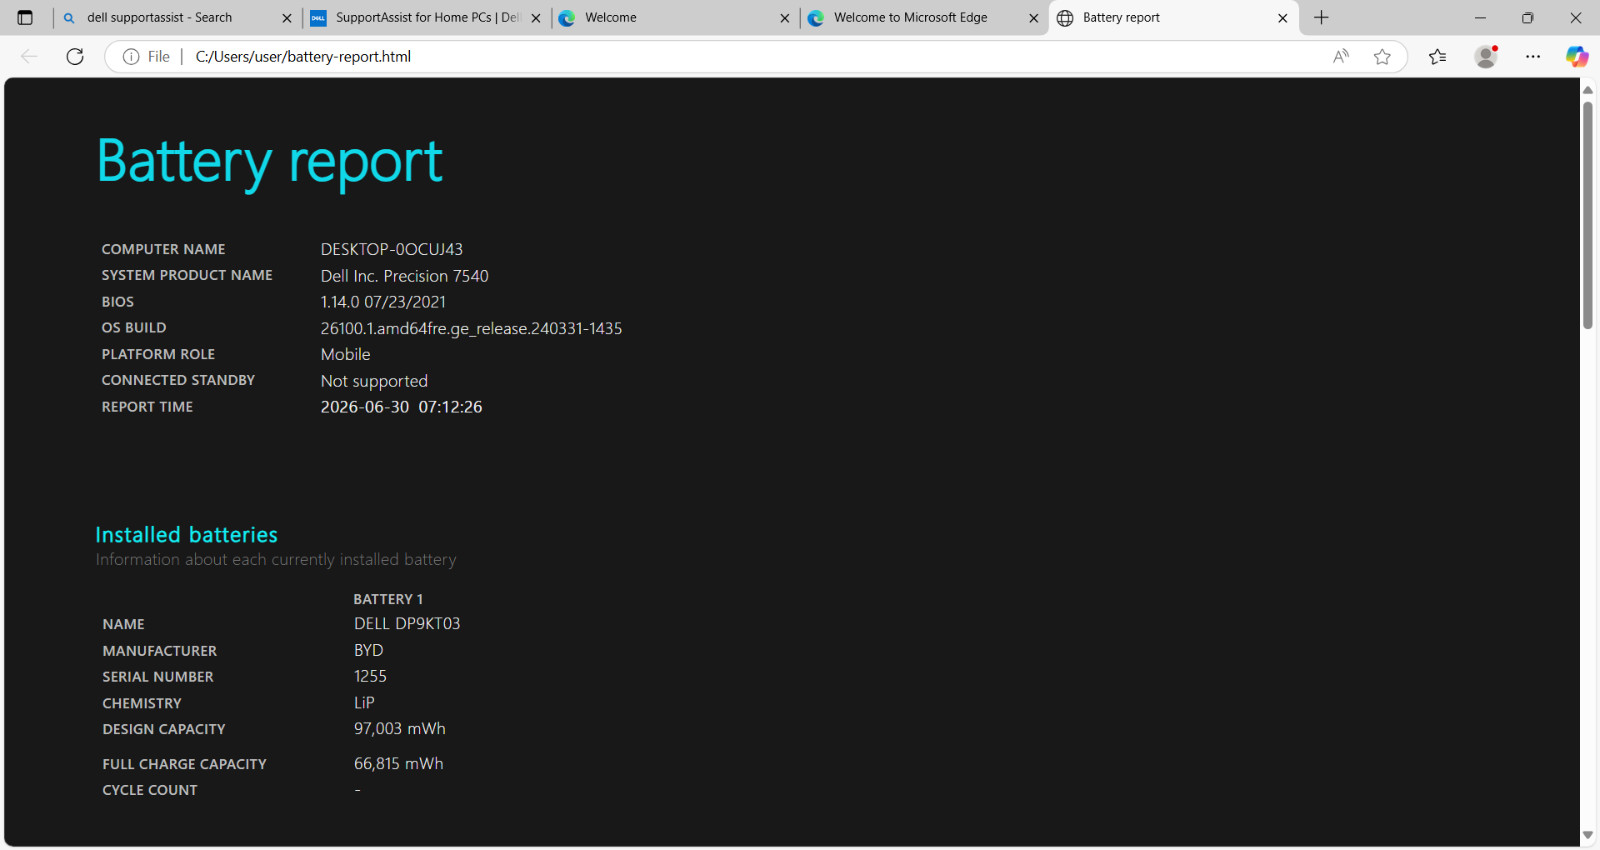Switch to the dell supportassist Search tab
This screenshot has height=850, width=1600.
point(177,18)
